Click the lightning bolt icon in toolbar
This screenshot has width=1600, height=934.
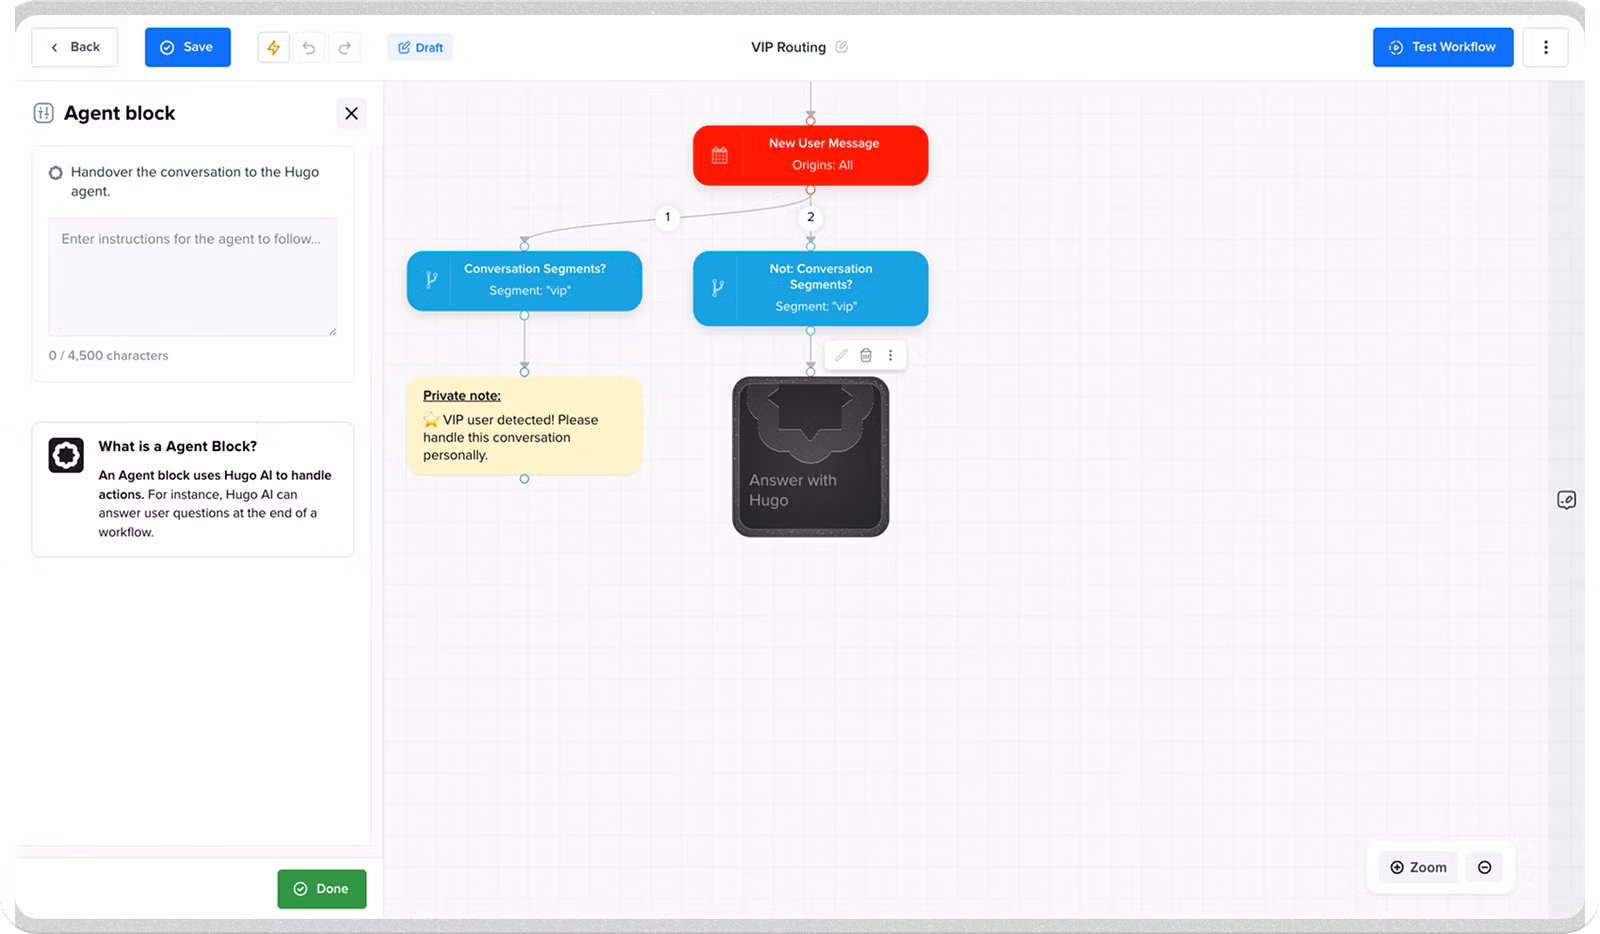273,47
